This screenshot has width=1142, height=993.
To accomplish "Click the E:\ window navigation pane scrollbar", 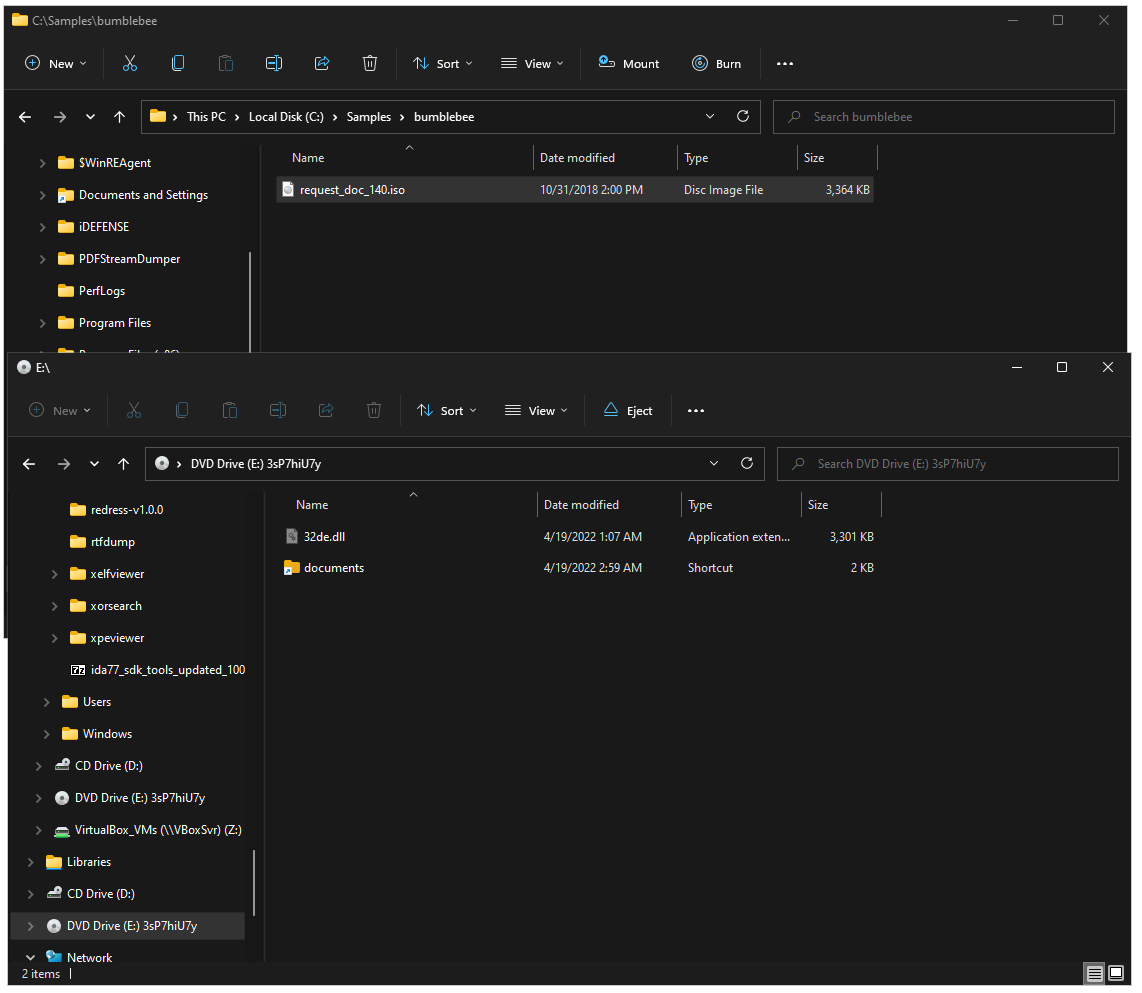I will [254, 883].
